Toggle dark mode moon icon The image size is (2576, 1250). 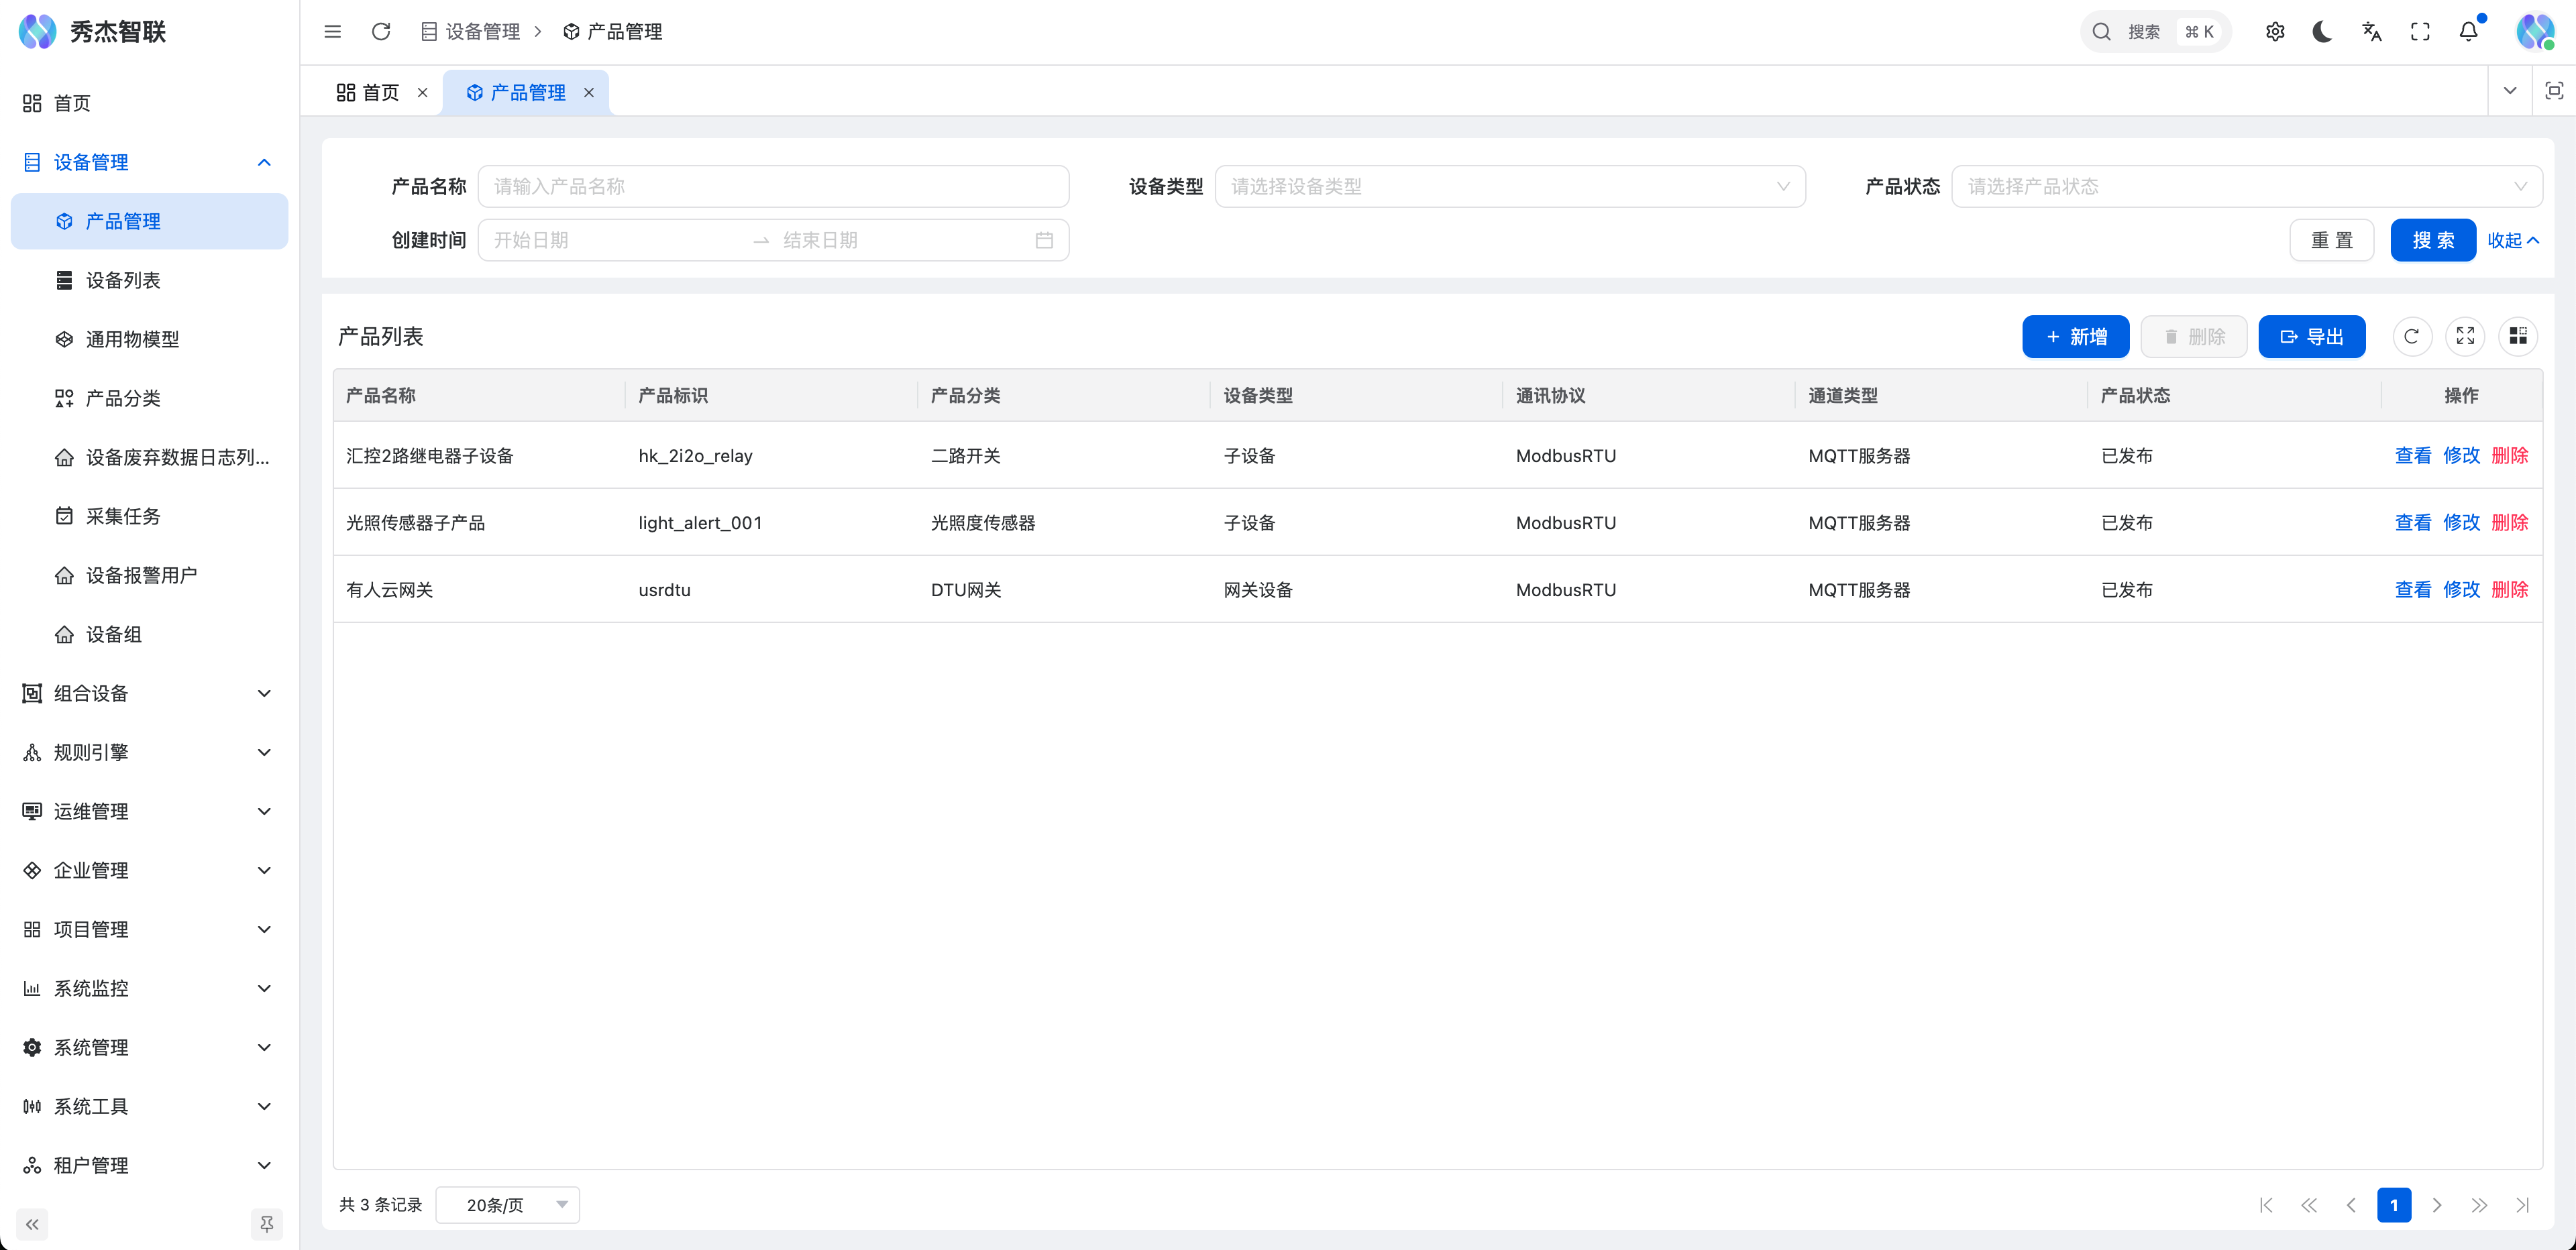click(2322, 32)
